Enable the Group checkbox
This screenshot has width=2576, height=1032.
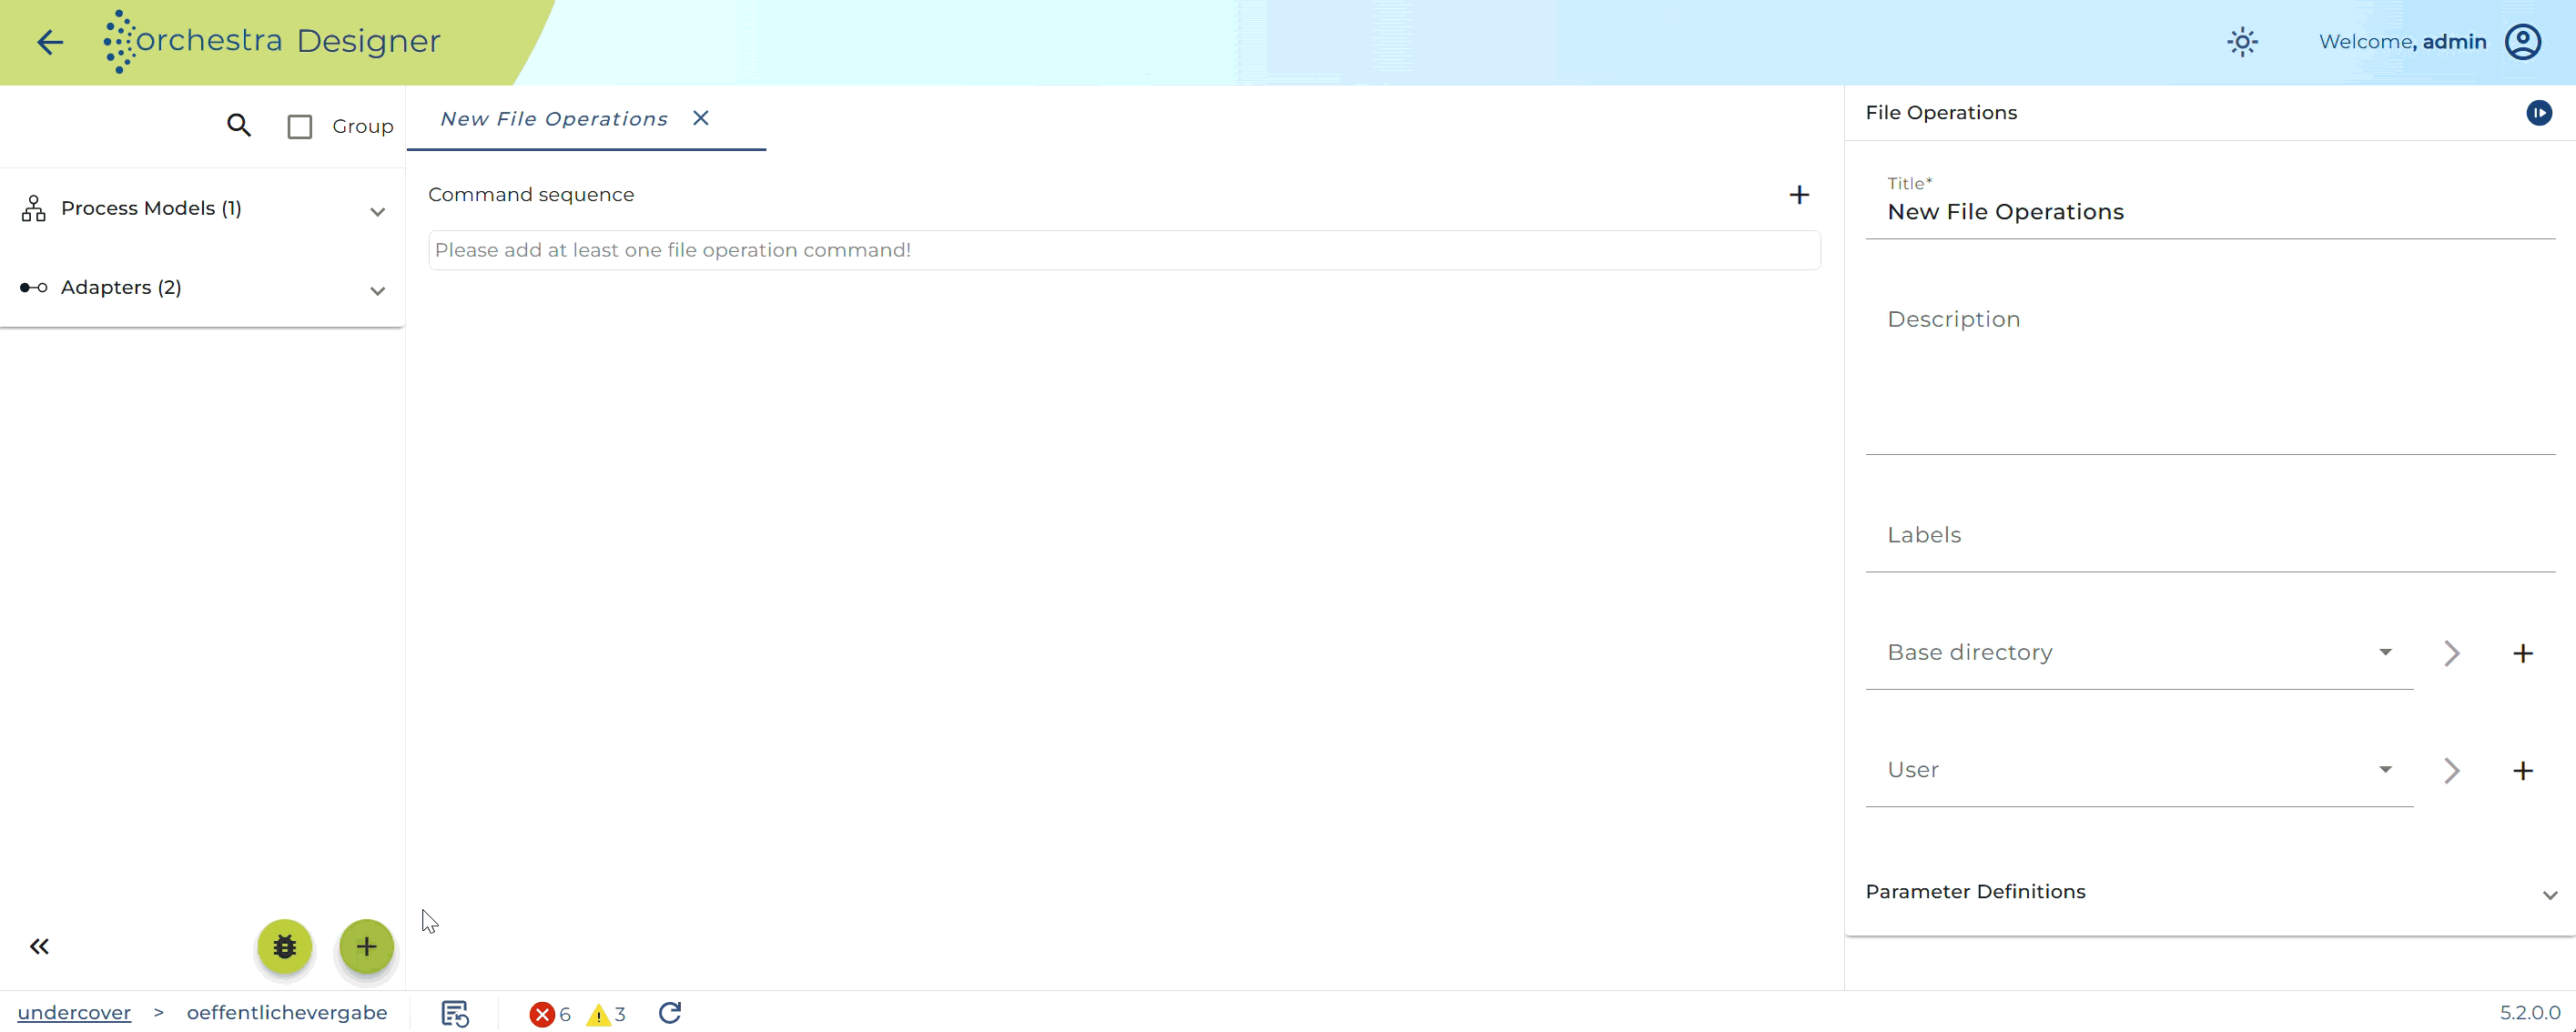[300, 127]
